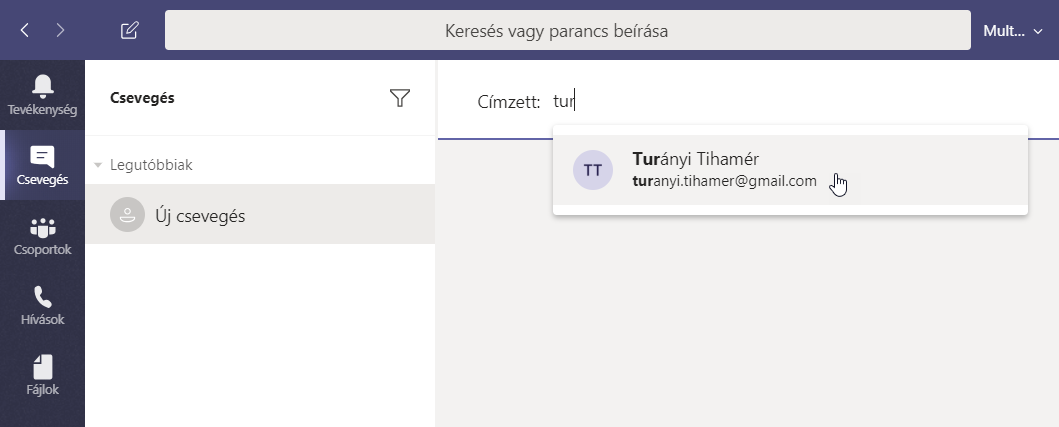Viewport: 1059px width, 427px height.
Task: Select Turányi Tihamér from suggestions
Action: pyautogui.click(x=696, y=159)
